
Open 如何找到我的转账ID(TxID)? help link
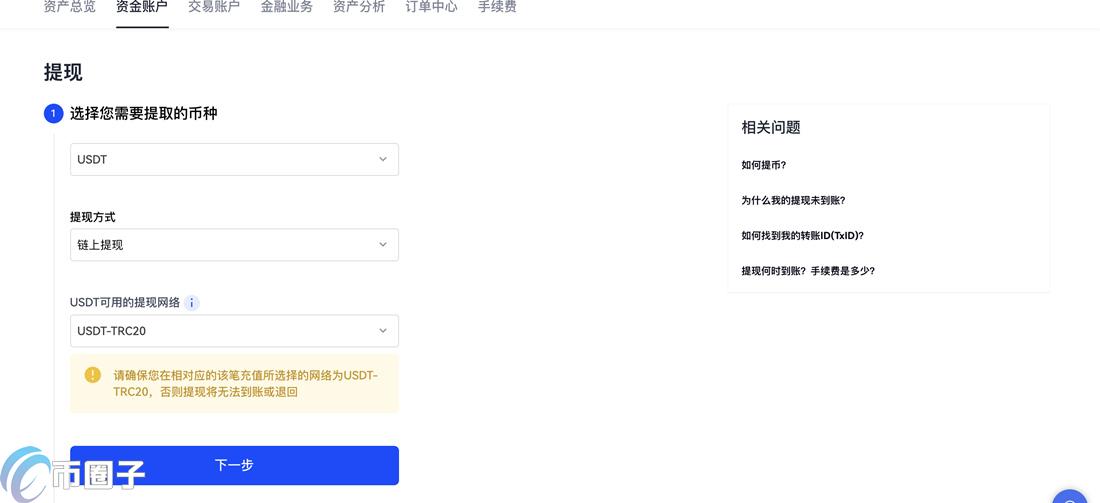[x=803, y=236]
